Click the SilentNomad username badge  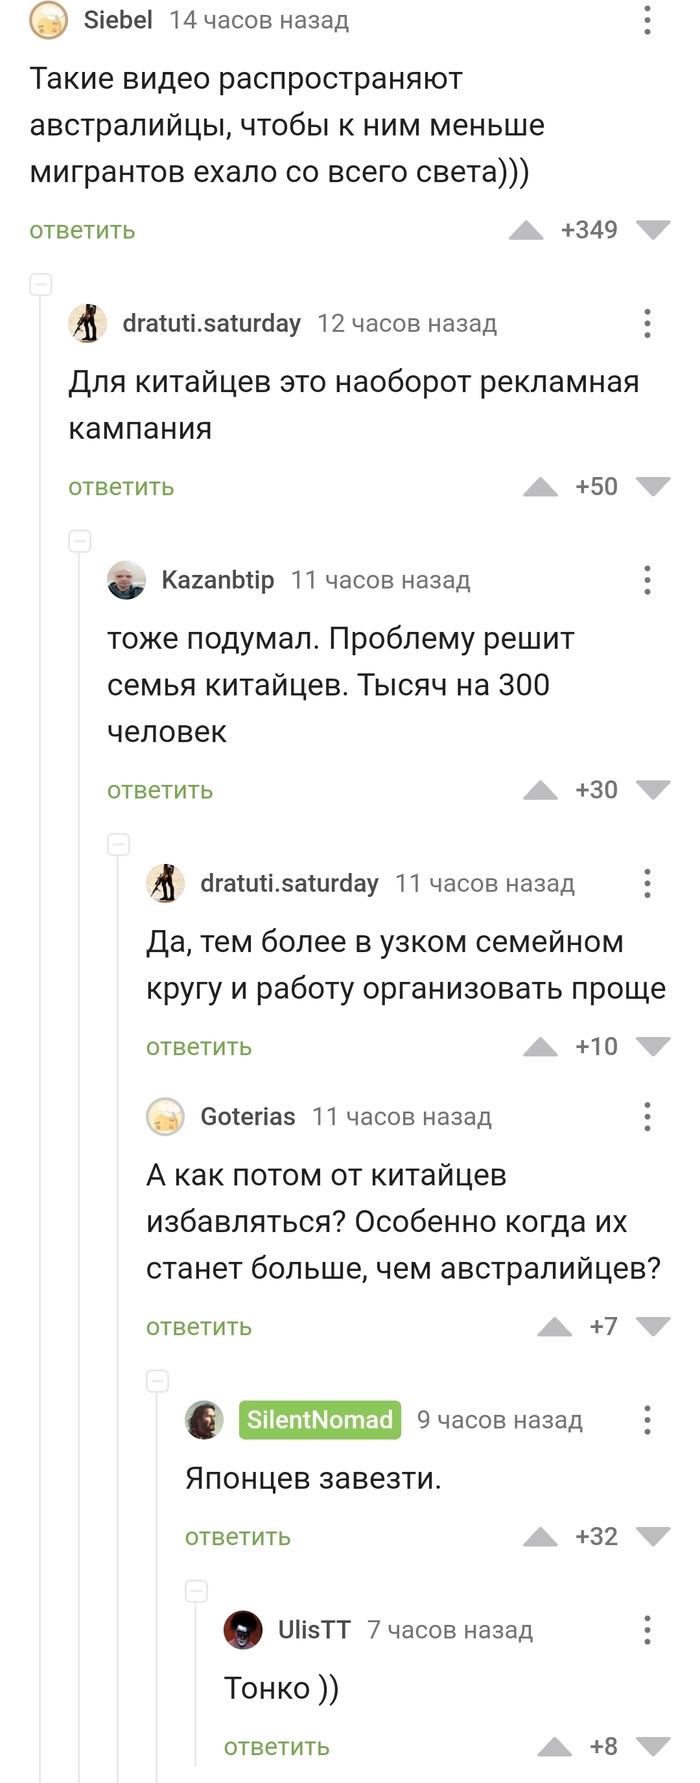[x=319, y=1420]
